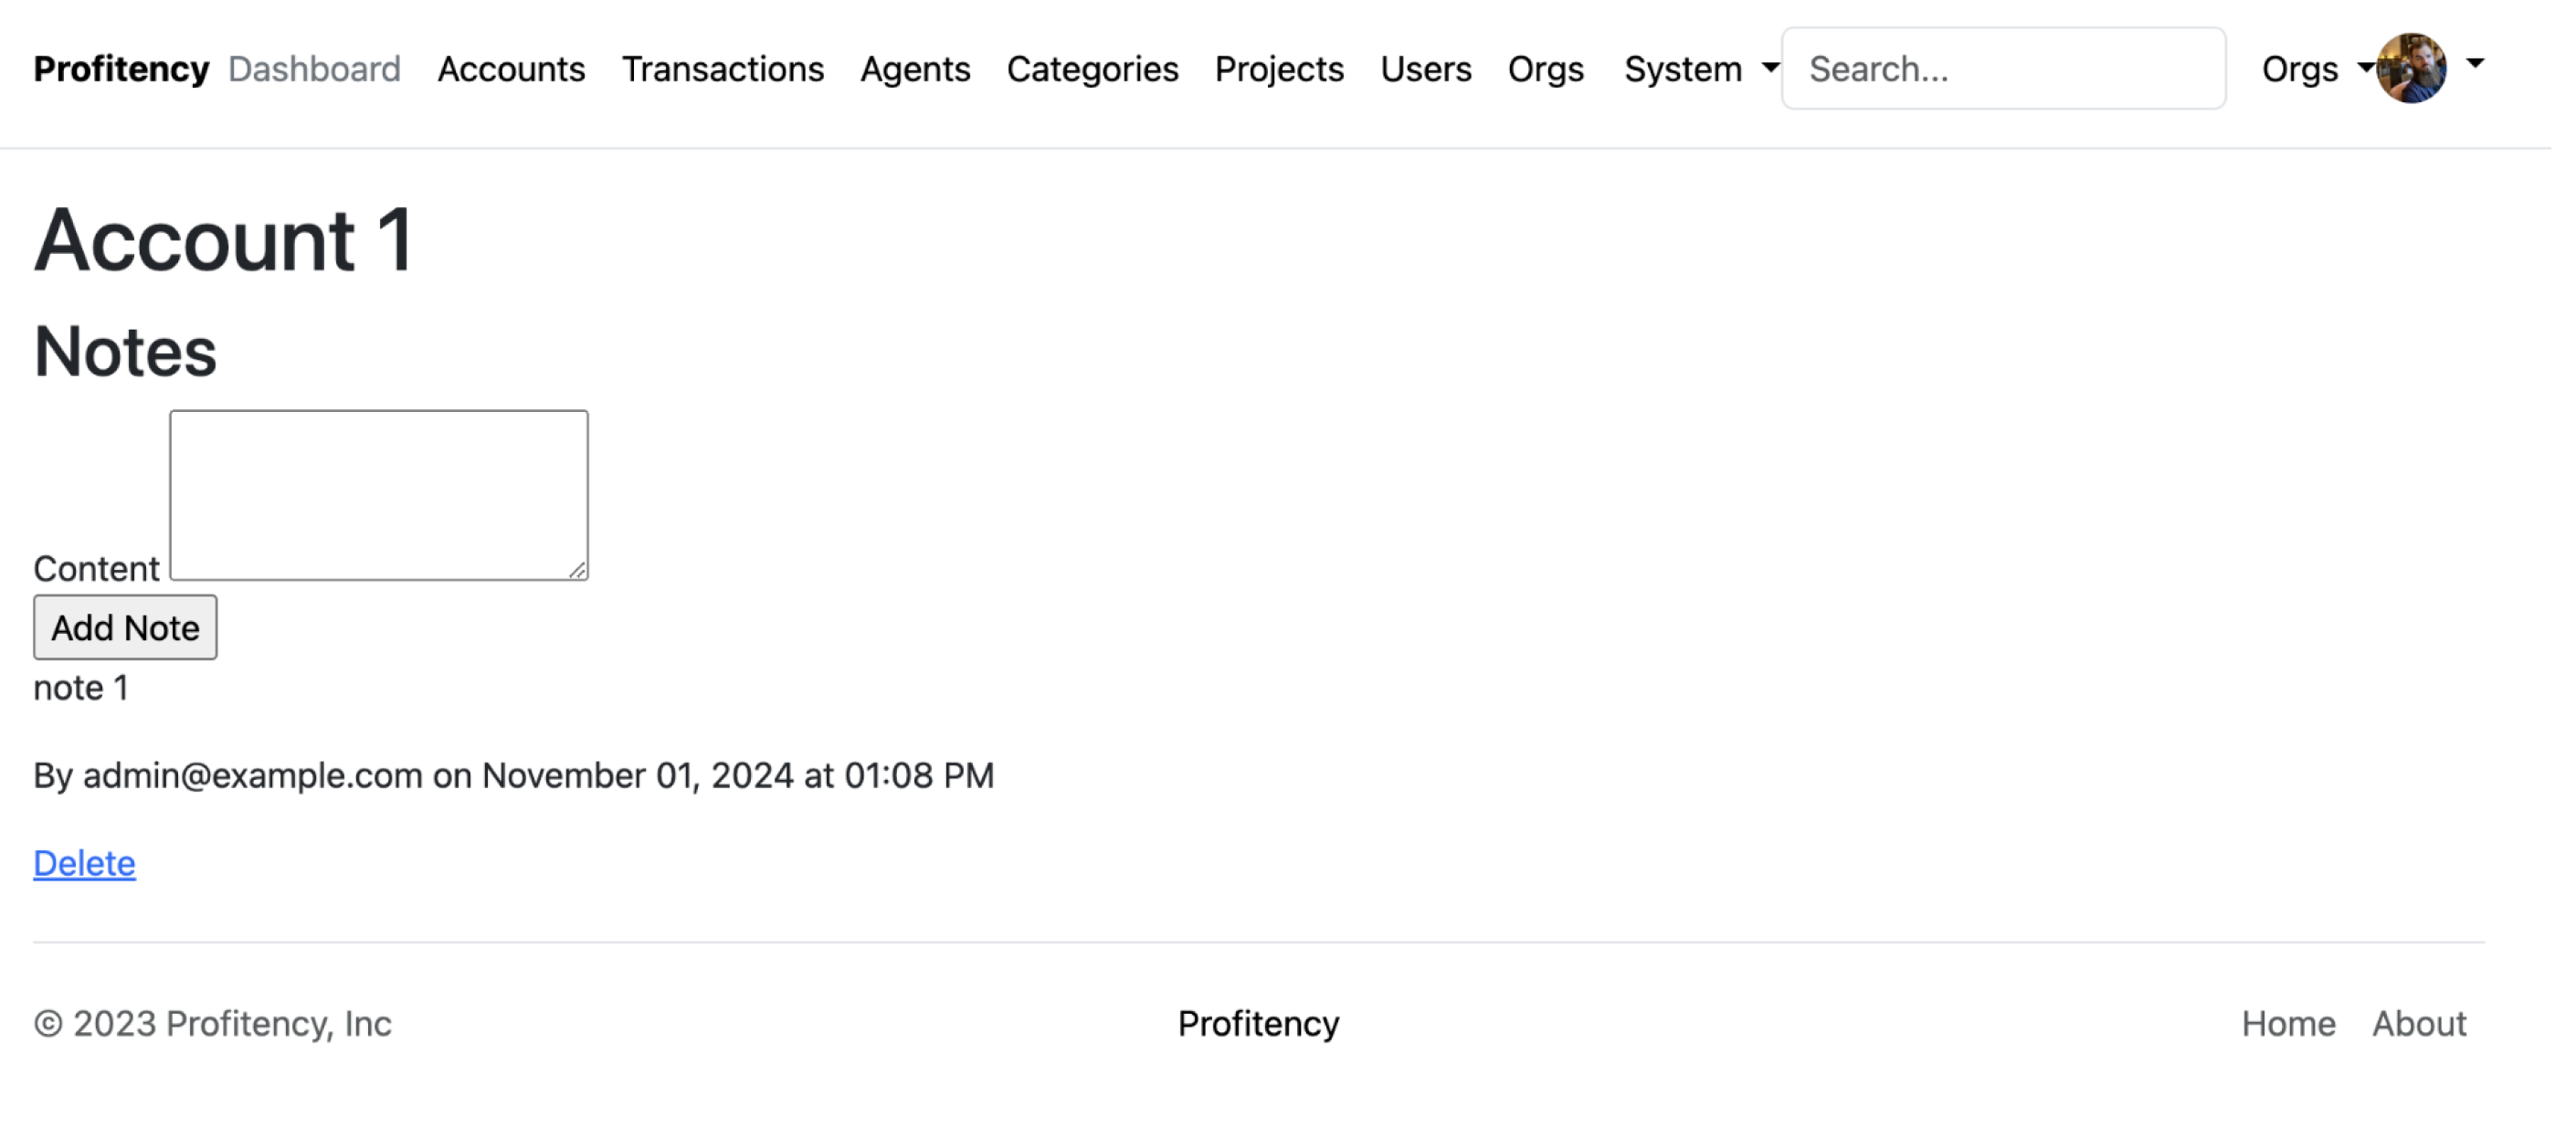Click the Profitency brand logo in navbar
This screenshot has height=1148, width=2576.
click(121, 69)
